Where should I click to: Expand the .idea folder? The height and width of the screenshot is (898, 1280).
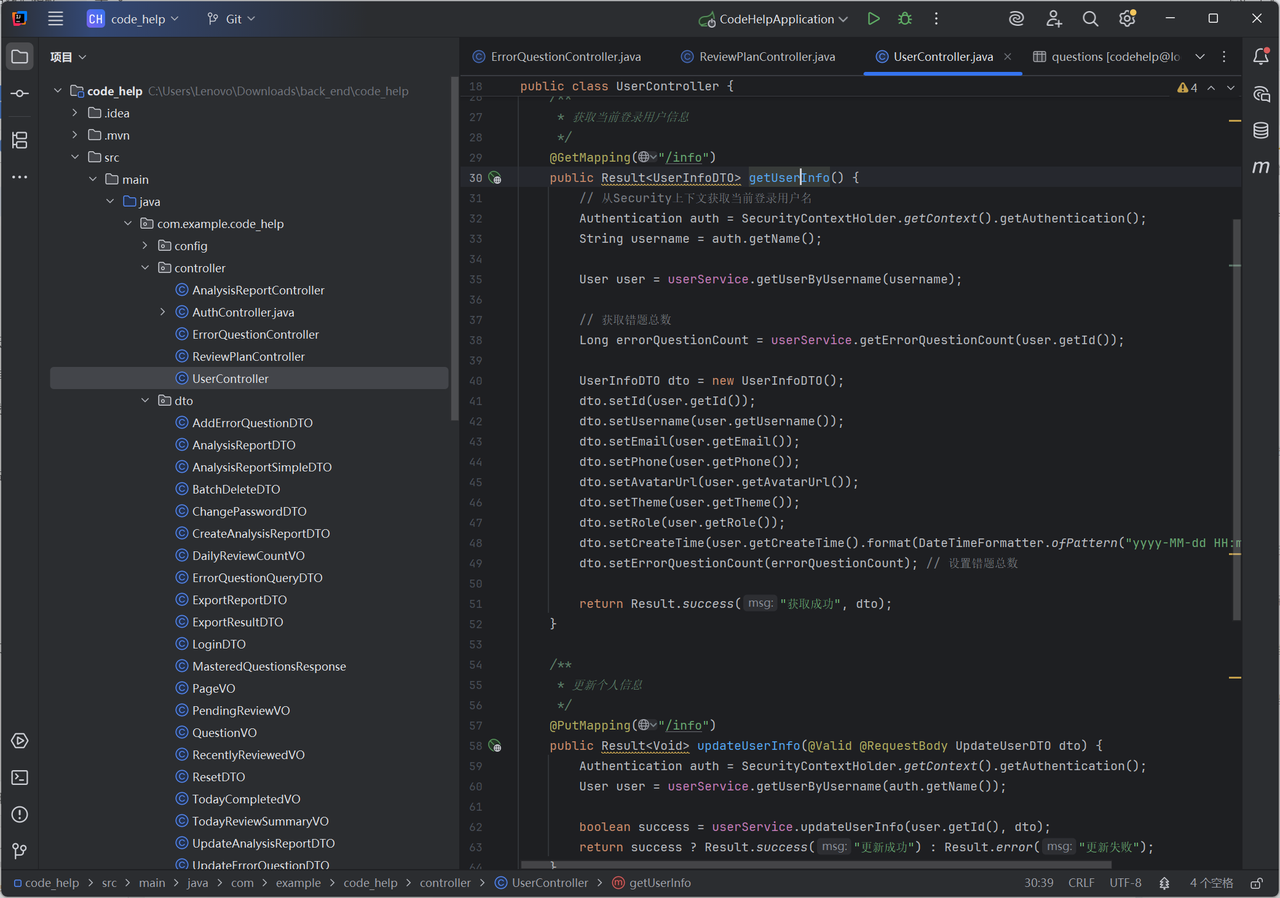coord(75,113)
